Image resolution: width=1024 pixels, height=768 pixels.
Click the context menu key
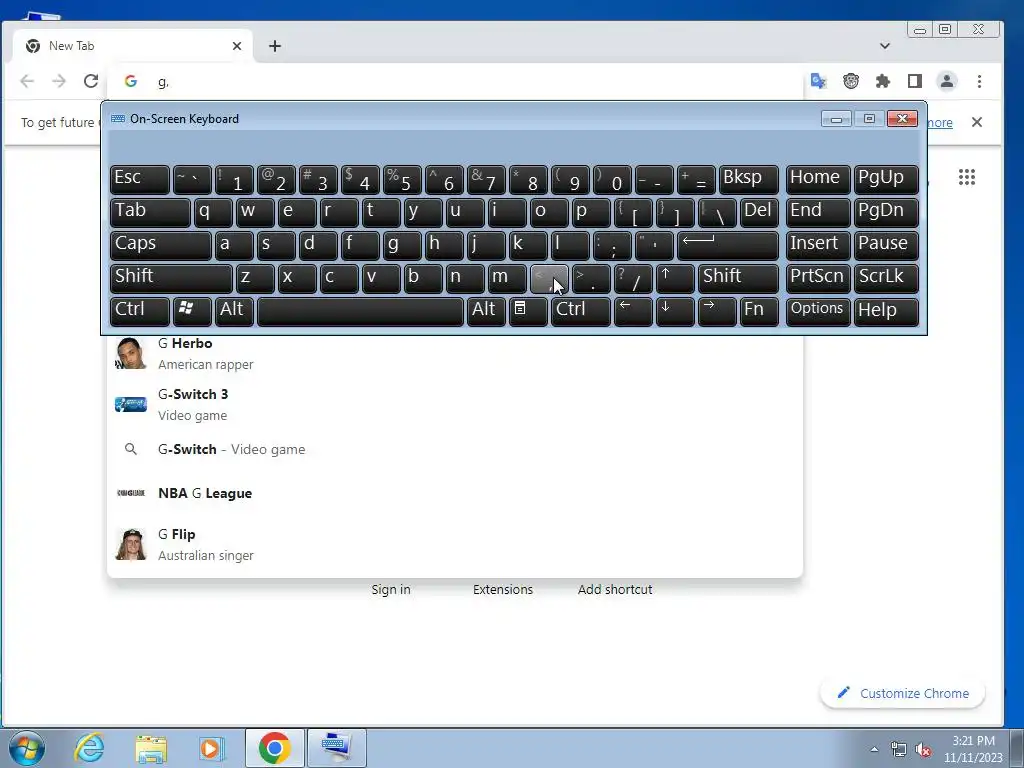pyautogui.click(x=528, y=311)
